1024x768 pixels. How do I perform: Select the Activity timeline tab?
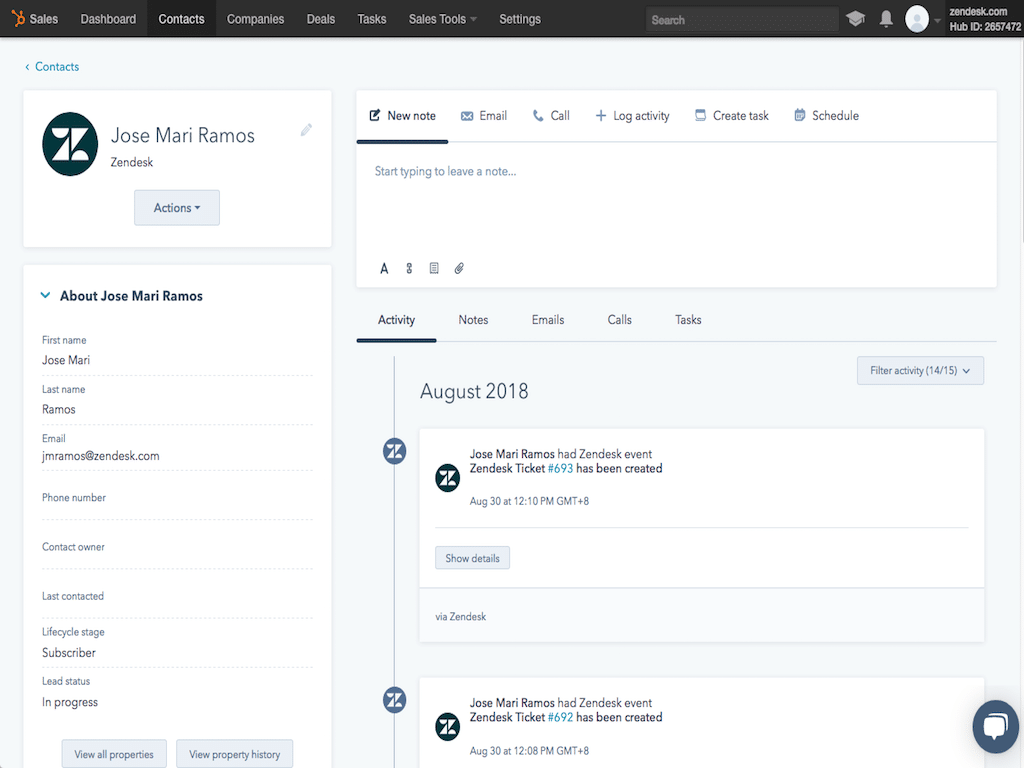396,320
